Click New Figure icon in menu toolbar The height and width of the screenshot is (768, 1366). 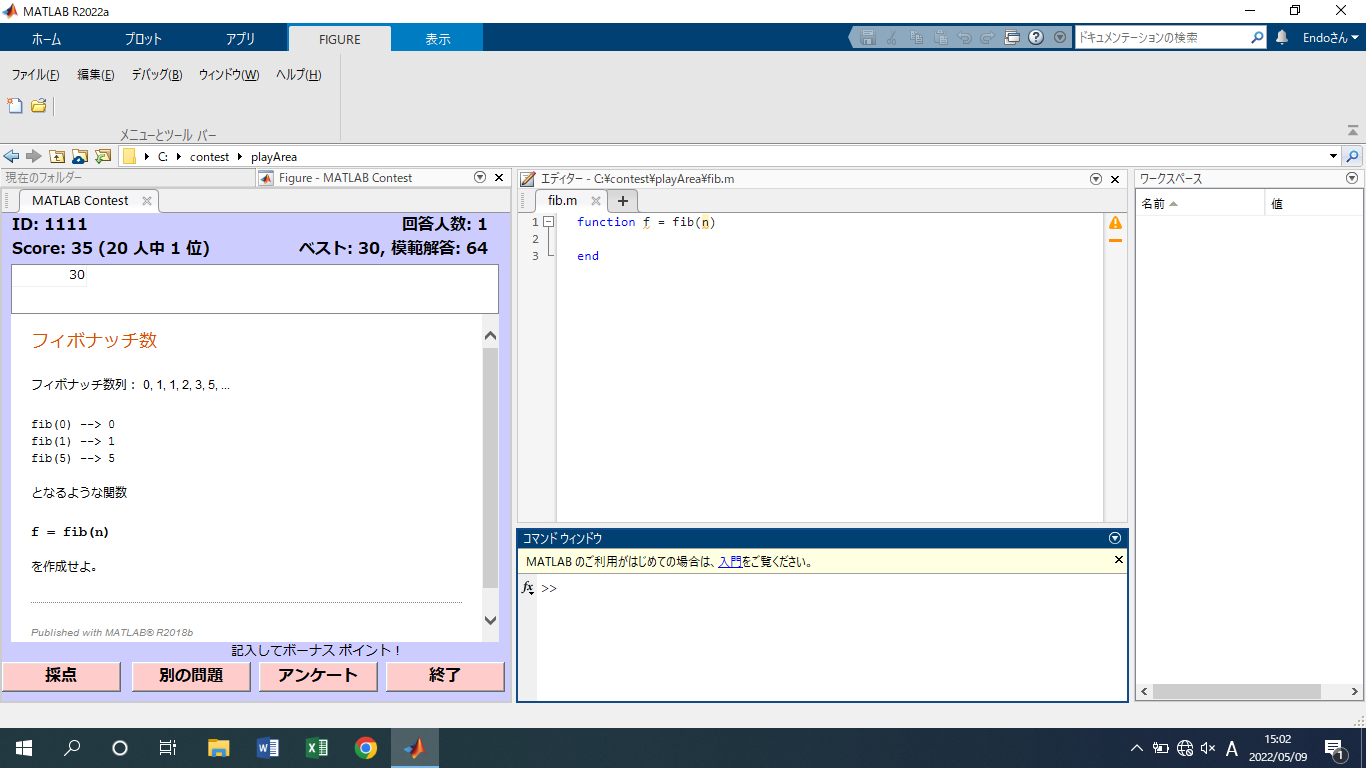pos(15,105)
